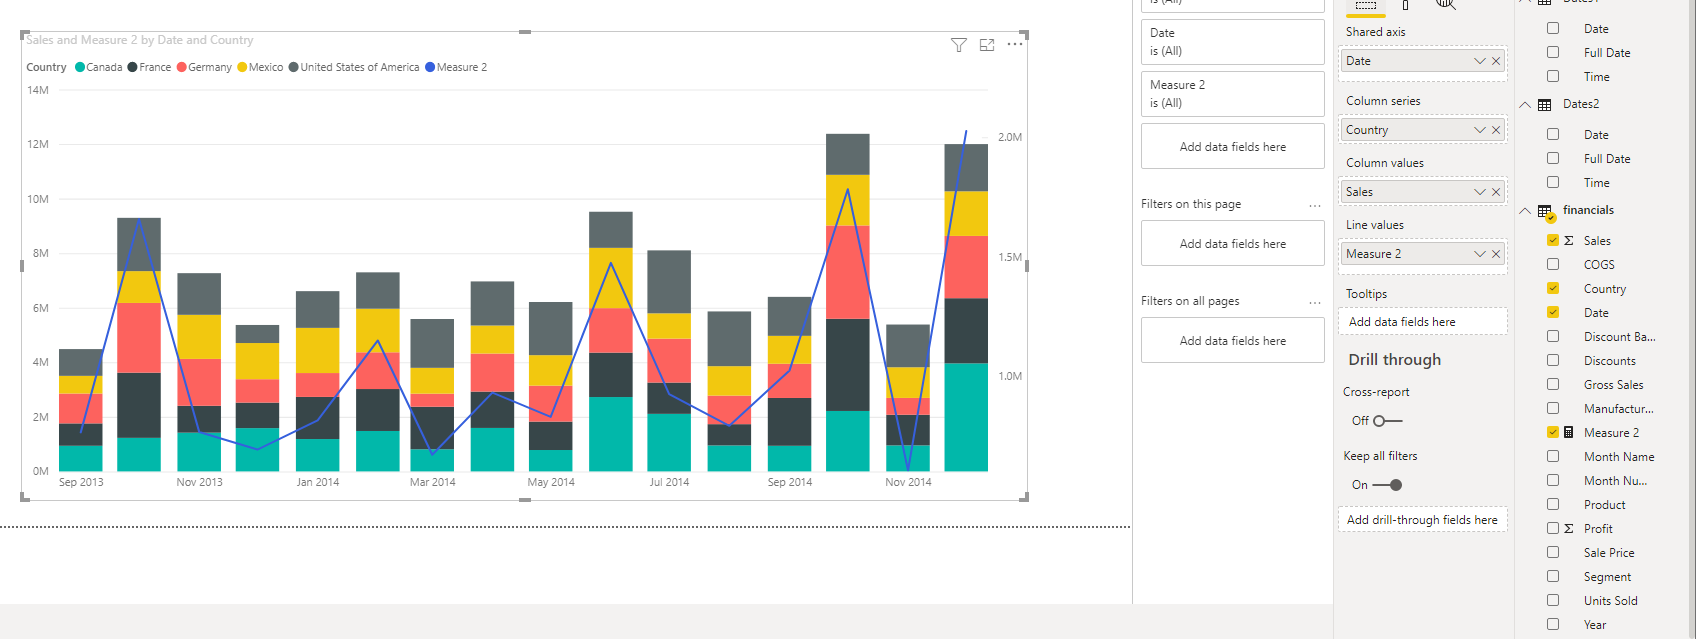Screen dimensions: 1696x639
Task: Click the sigma icon beside Profit field
Action: pyautogui.click(x=1569, y=529)
